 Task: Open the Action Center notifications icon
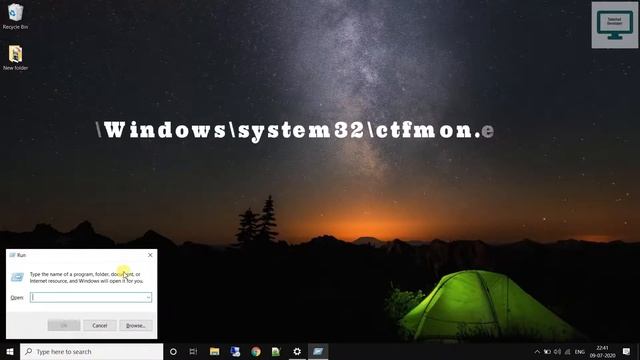click(x=627, y=351)
